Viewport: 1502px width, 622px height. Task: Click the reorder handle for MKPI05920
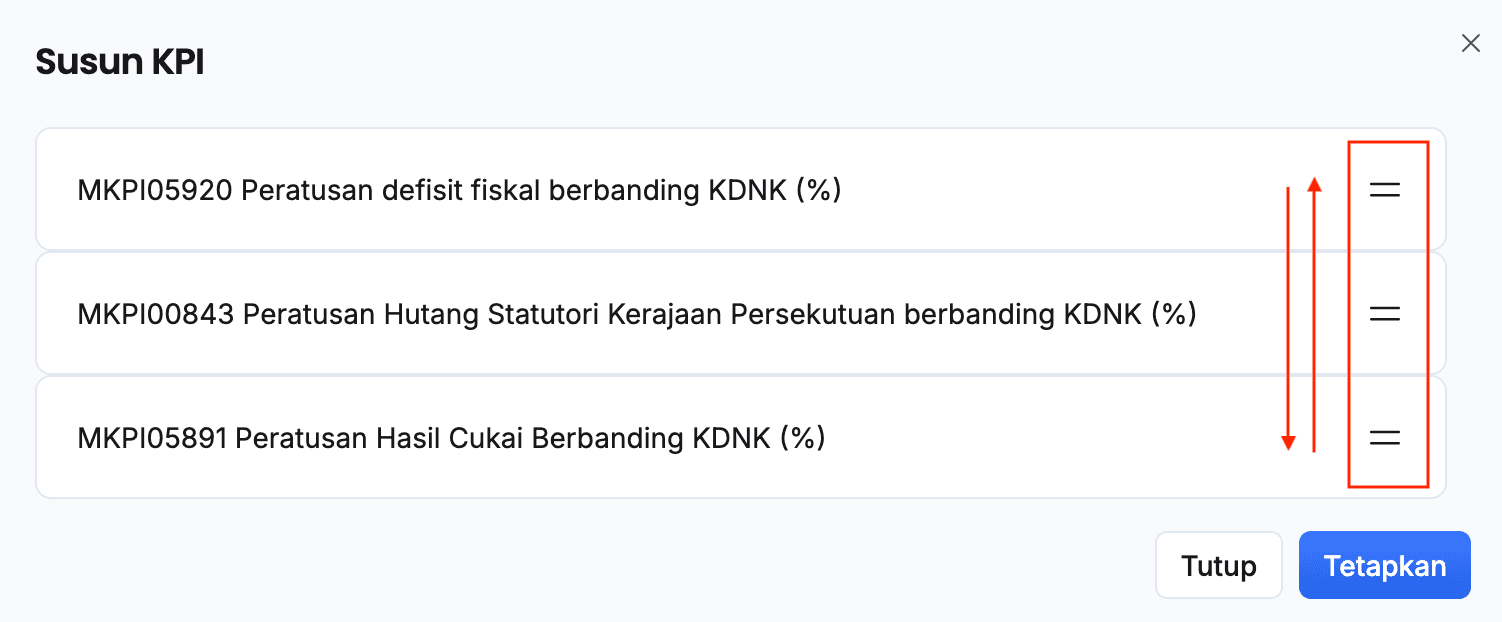(1384, 190)
